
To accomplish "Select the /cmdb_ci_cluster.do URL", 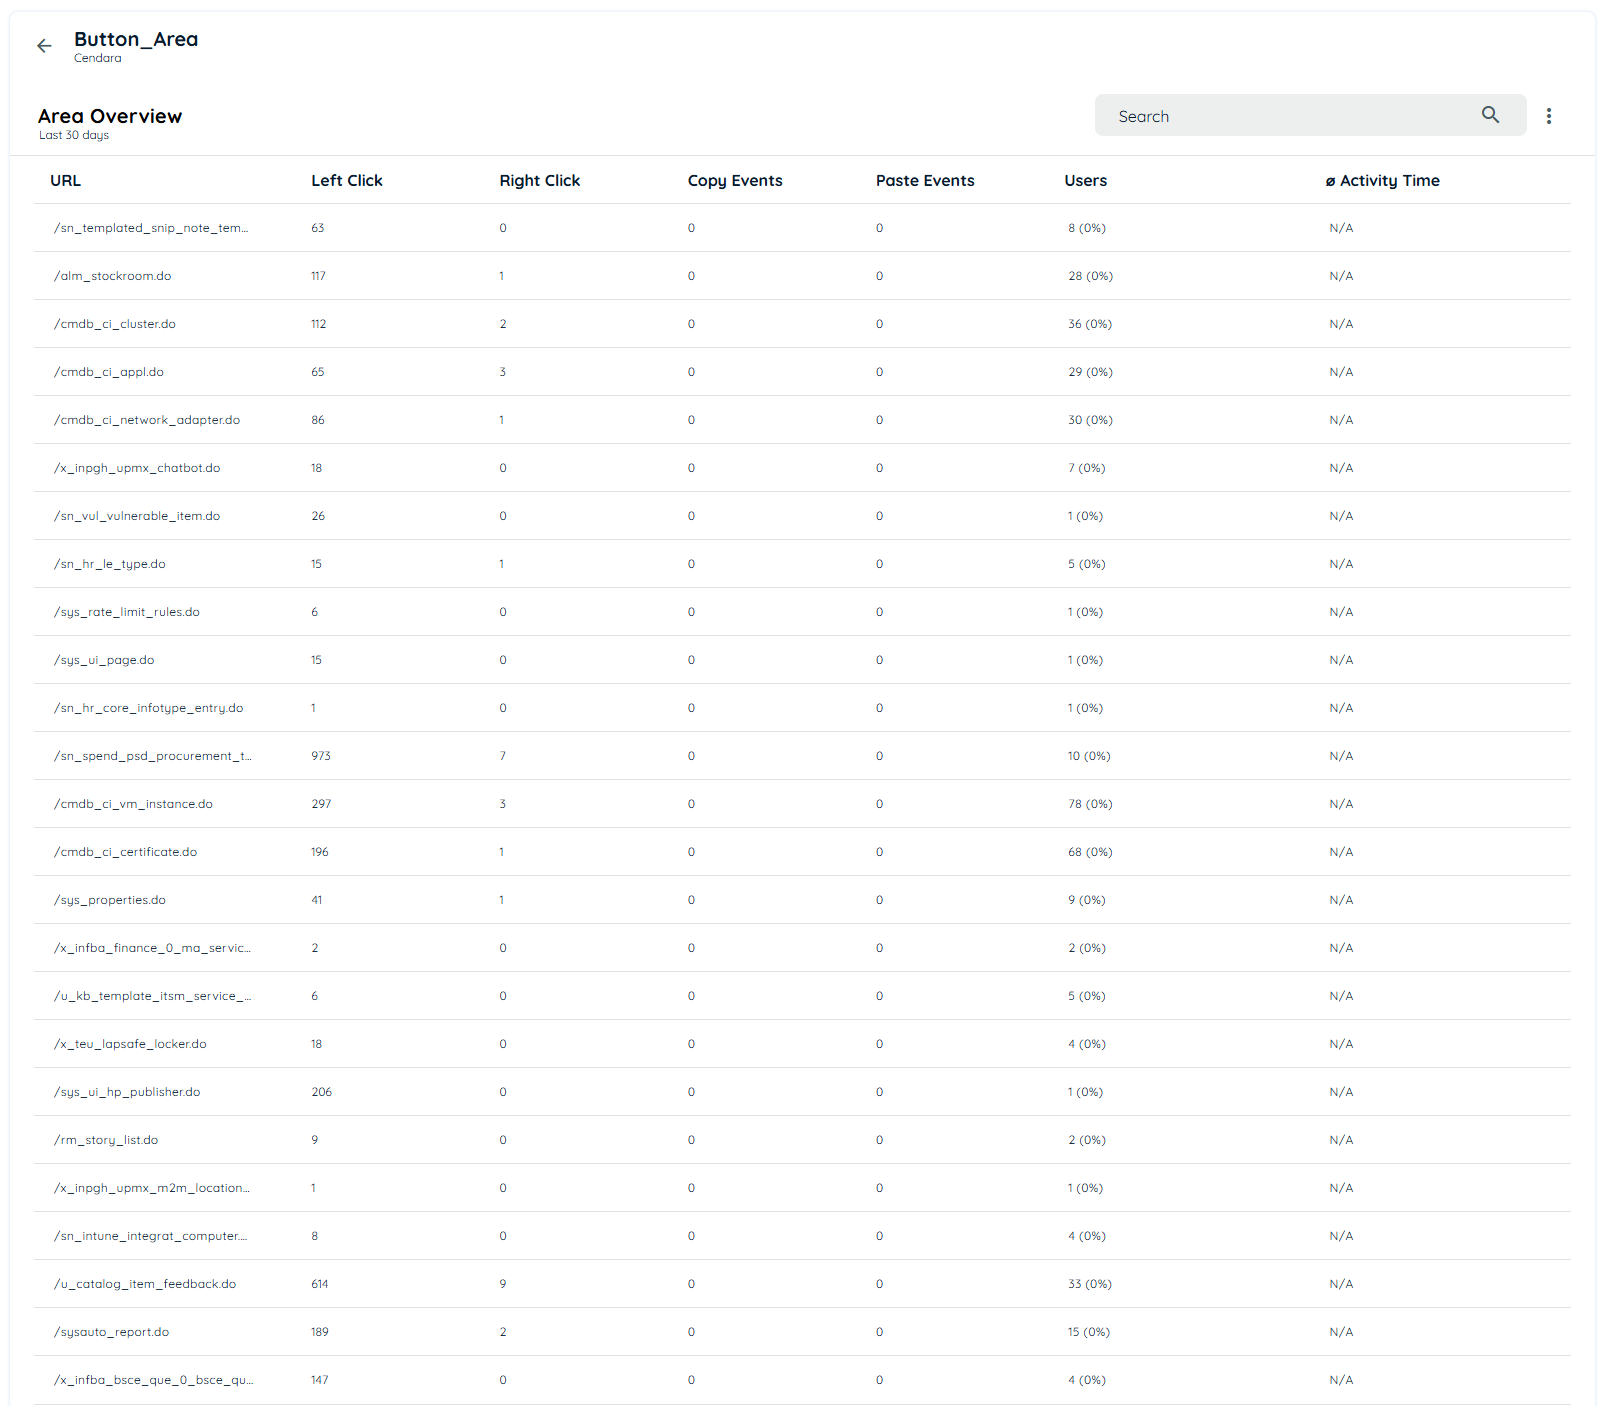I will (x=115, y=324).
